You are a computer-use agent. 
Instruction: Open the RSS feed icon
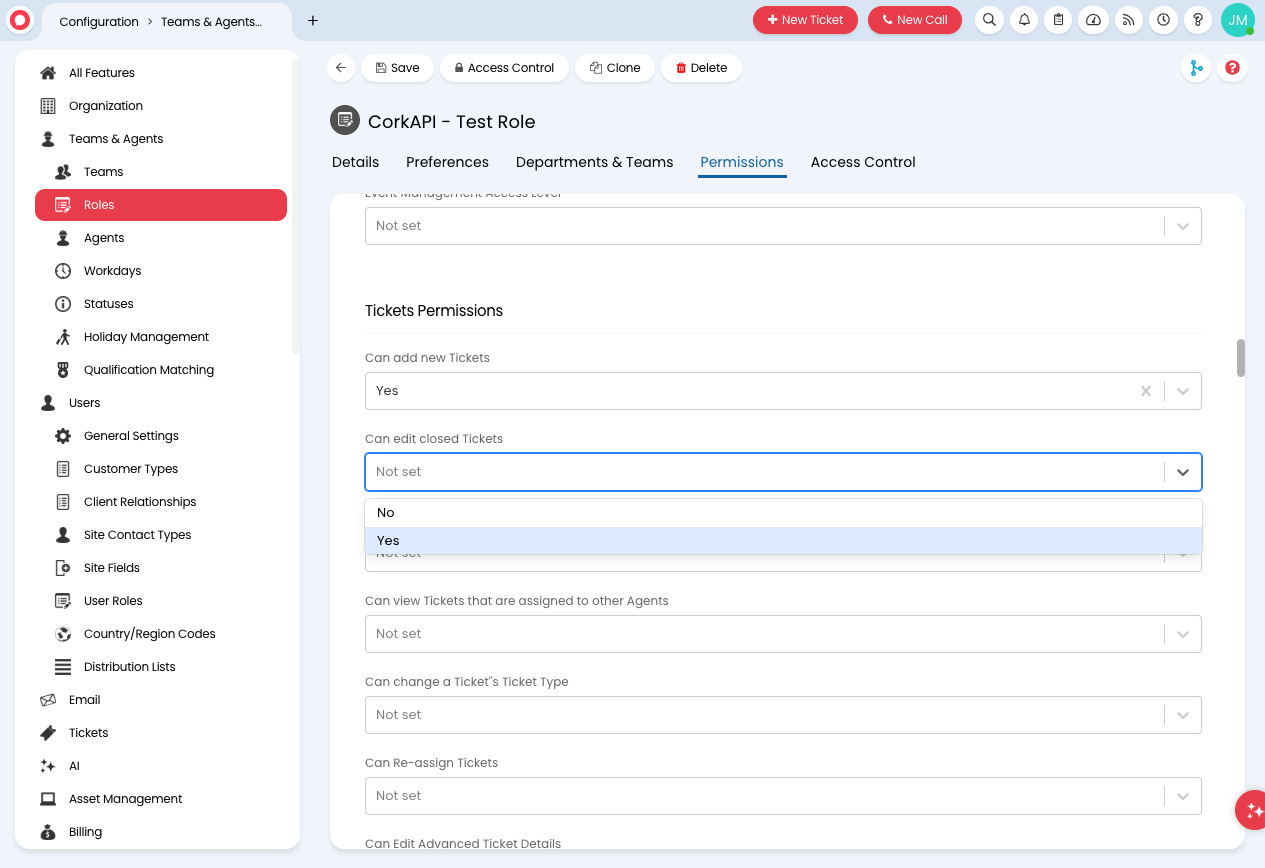coord(1129,20)
